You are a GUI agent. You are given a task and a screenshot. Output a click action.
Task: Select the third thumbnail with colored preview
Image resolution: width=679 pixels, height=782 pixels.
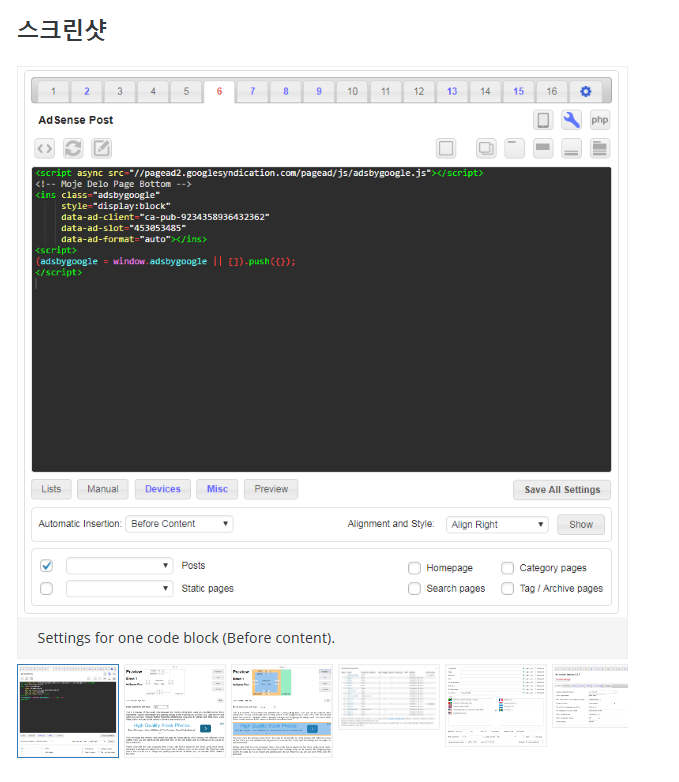(282, 711)
